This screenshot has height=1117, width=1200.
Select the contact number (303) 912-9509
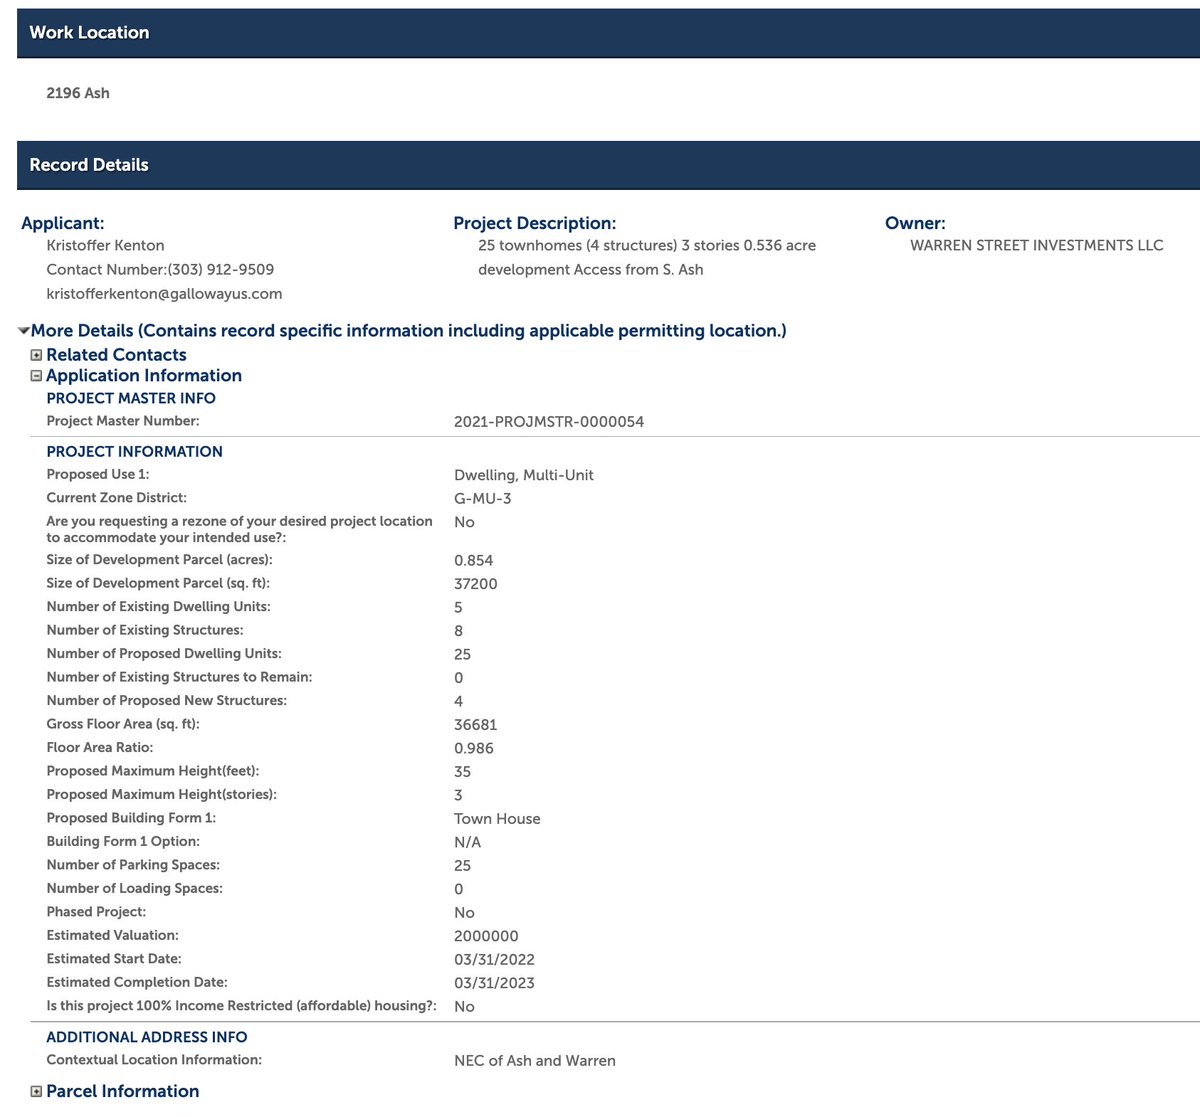coord(221,270)
